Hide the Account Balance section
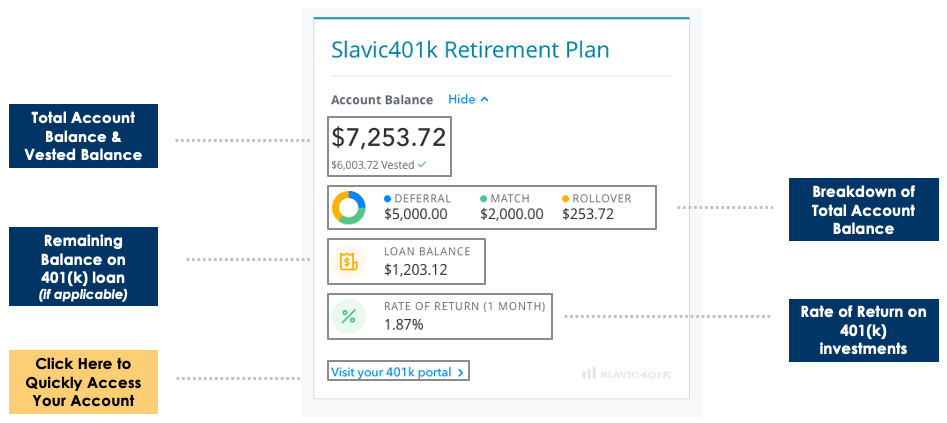Image resolution: width=947 pixels, height=423 pixels. [461, 100]
